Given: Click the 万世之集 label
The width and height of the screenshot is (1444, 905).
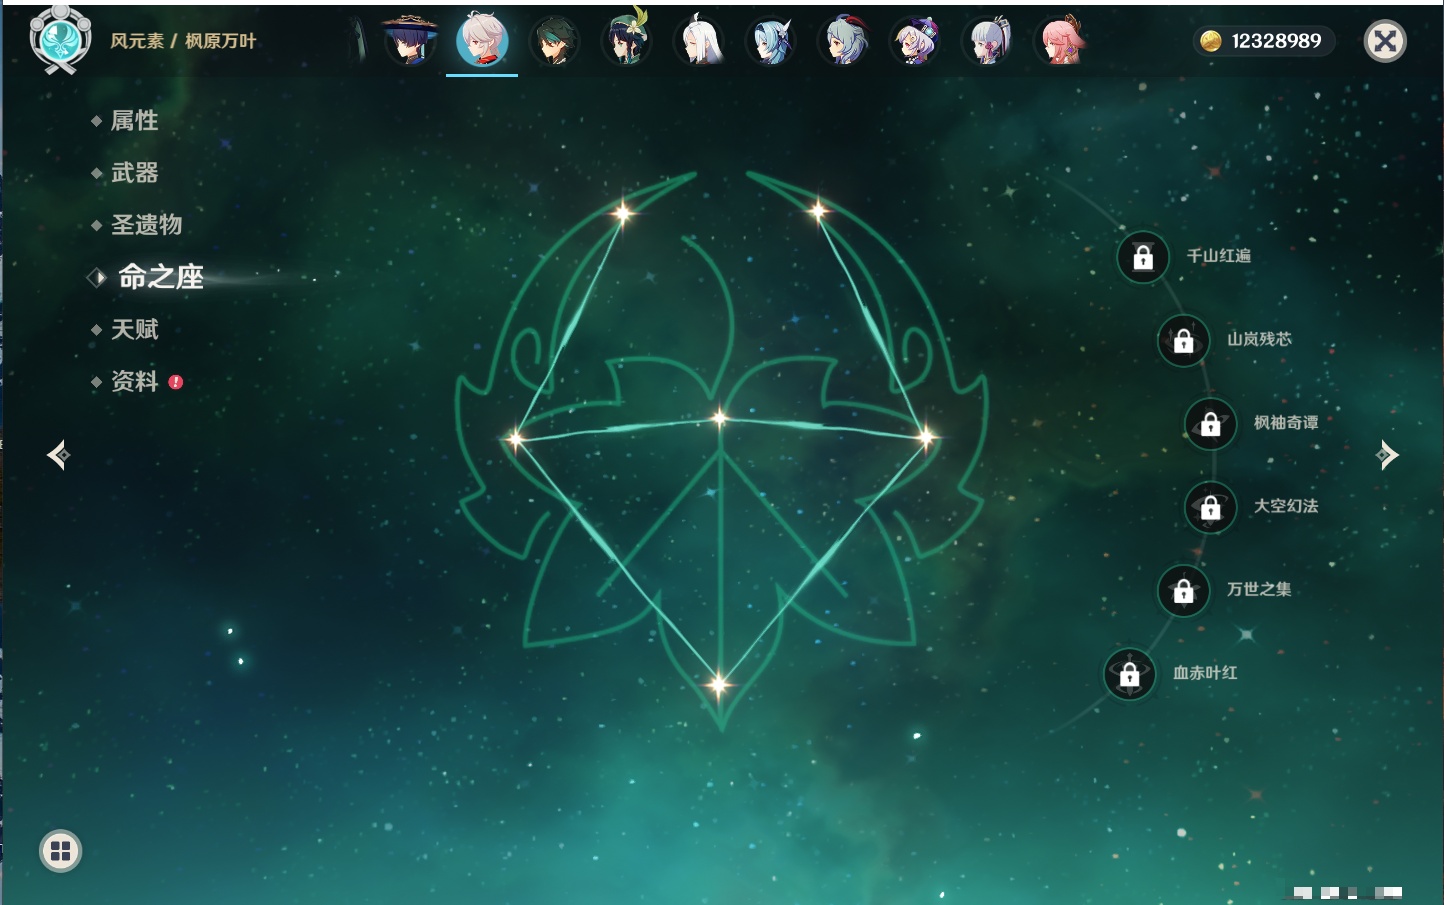Looking at the screenshot, I should point(1259,589).
